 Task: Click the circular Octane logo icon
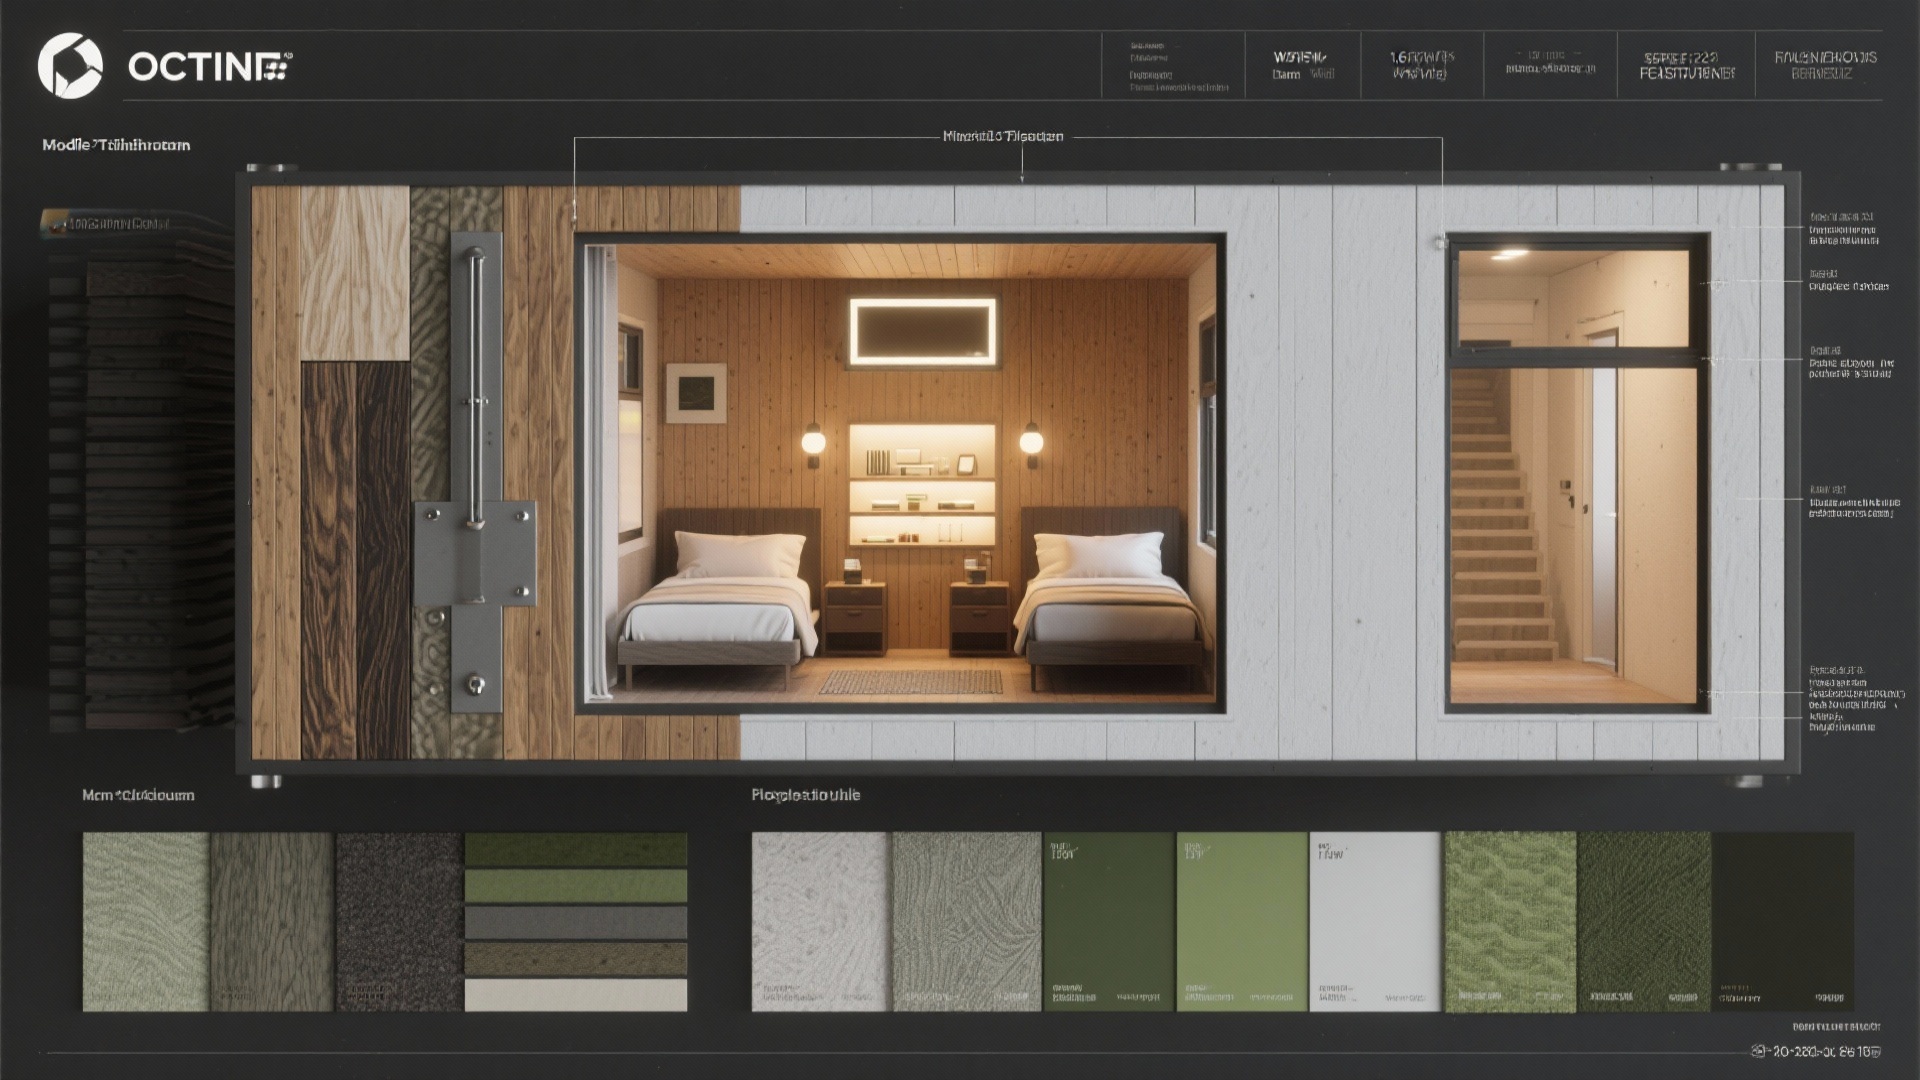tap(70, 66)
